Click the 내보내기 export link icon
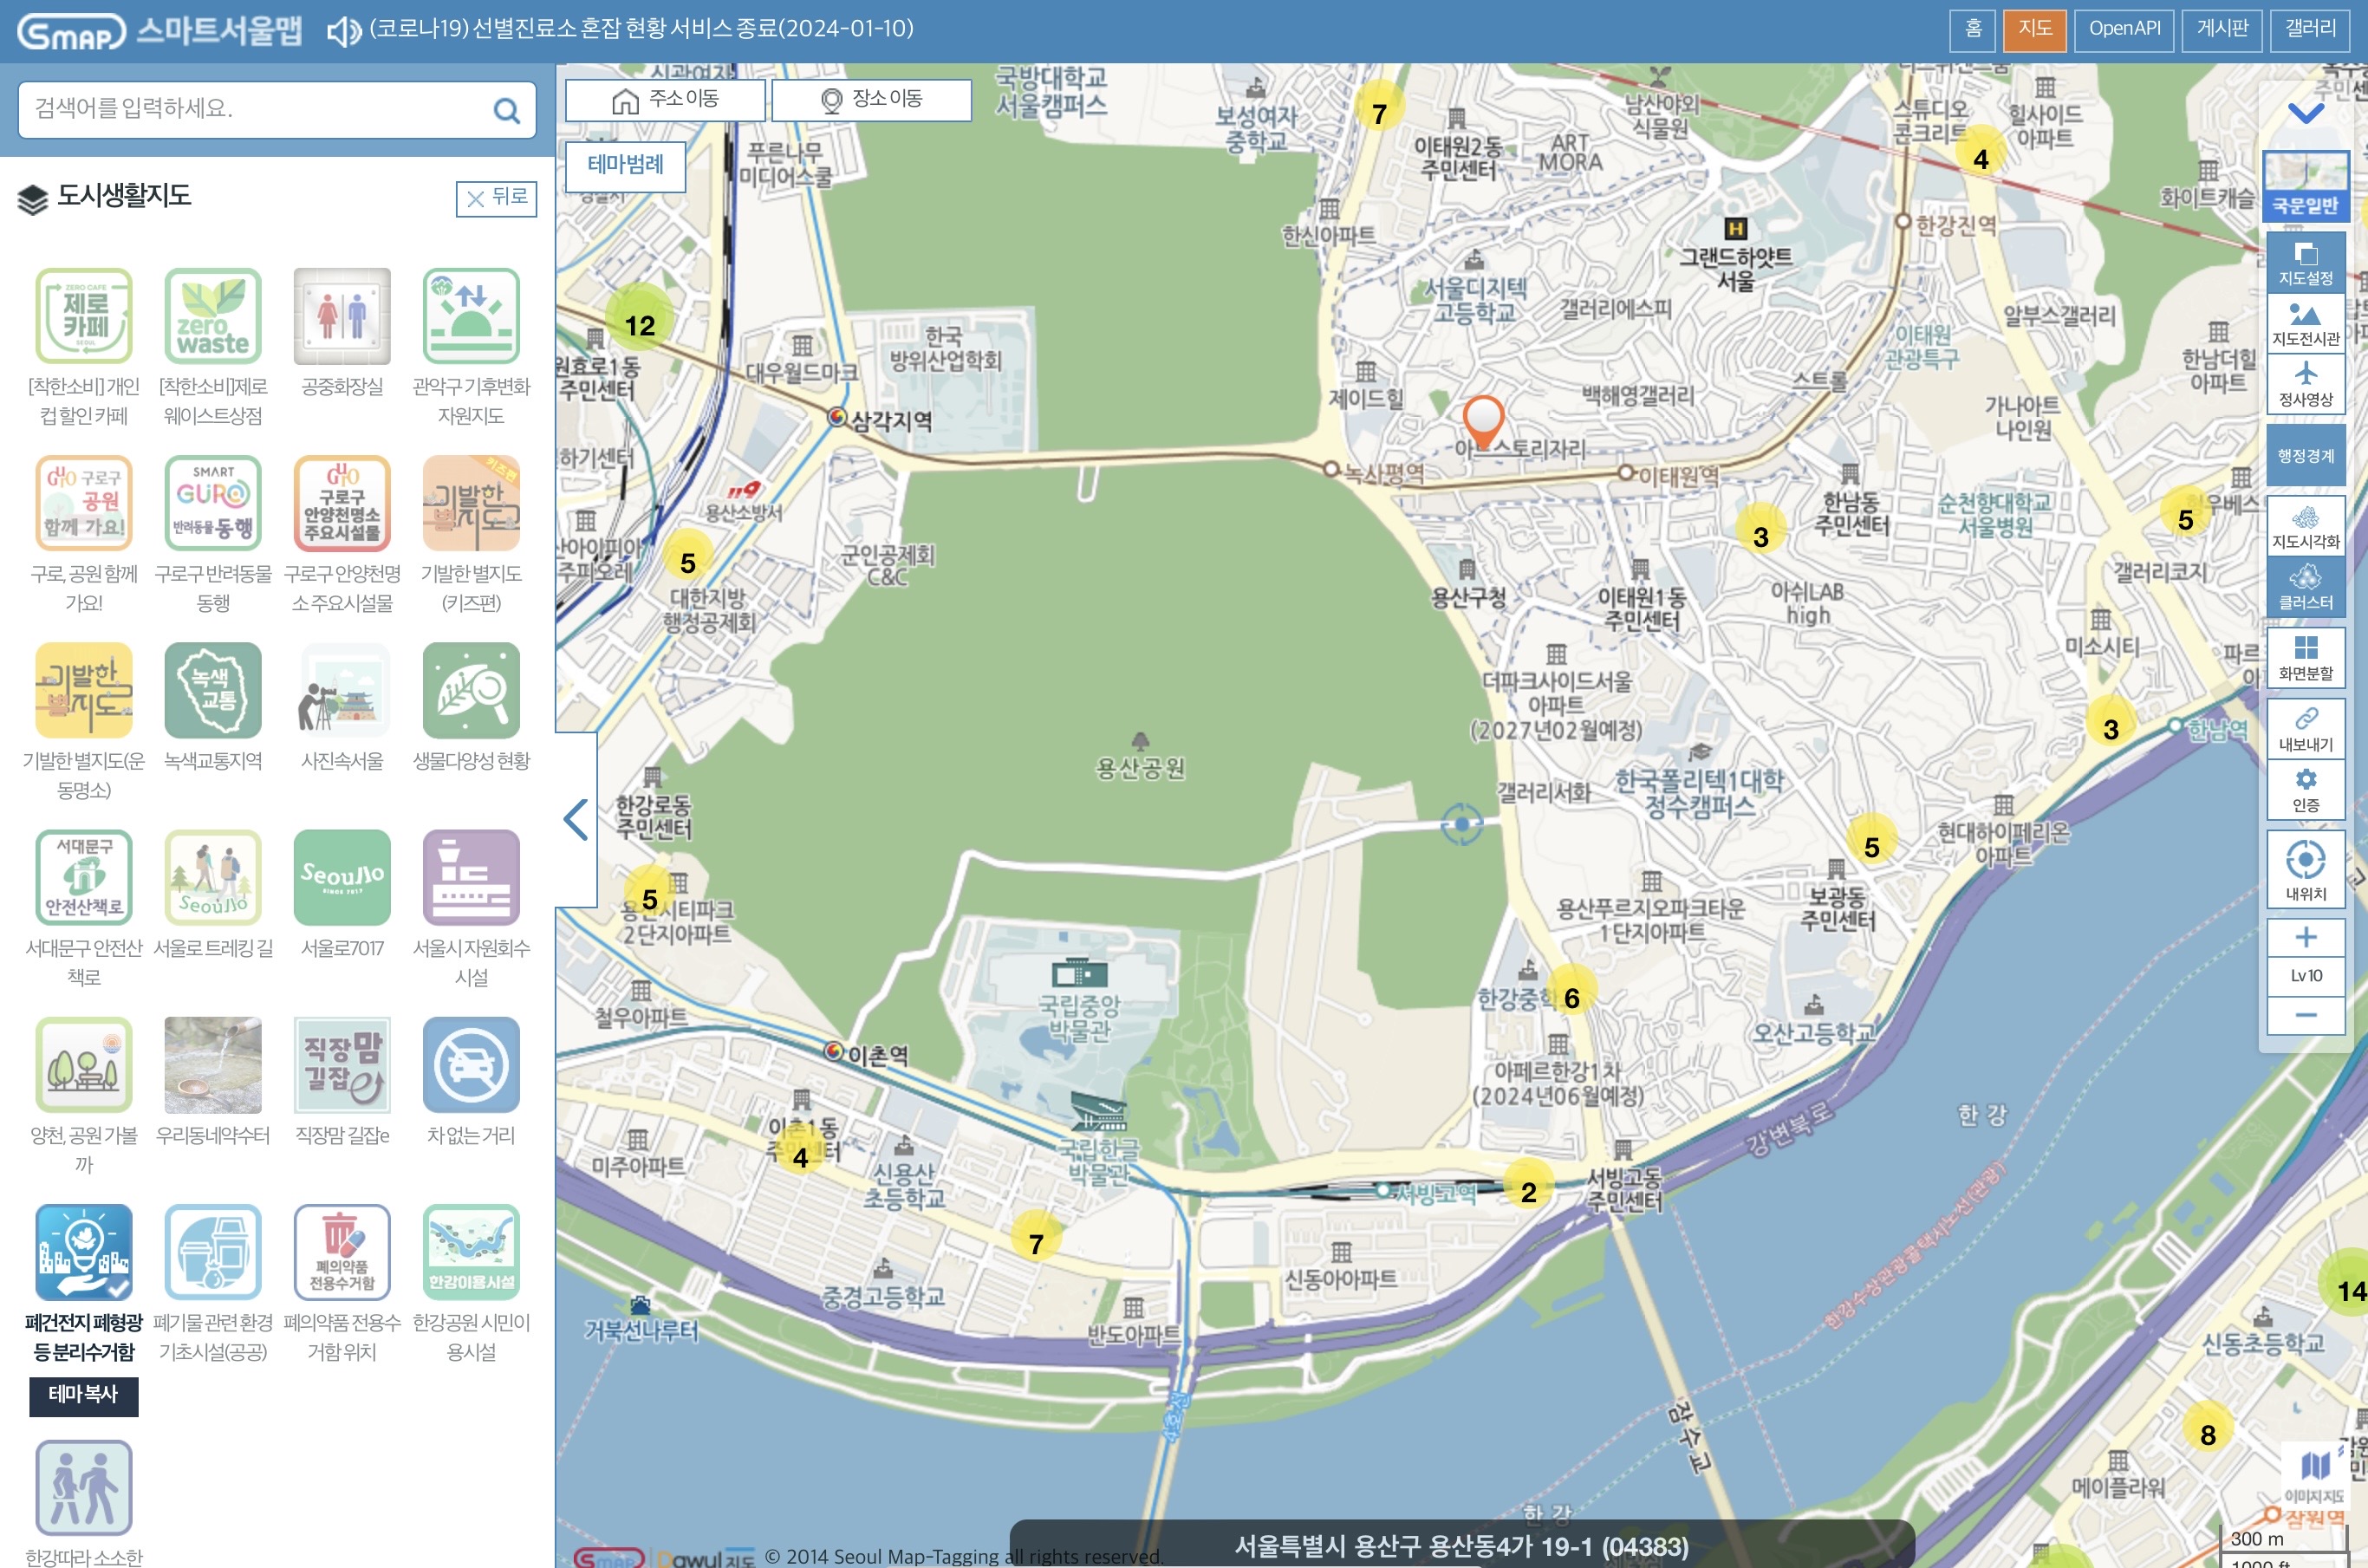This screenshot has width=2368, height=1568. click(x=2305, y=727)
